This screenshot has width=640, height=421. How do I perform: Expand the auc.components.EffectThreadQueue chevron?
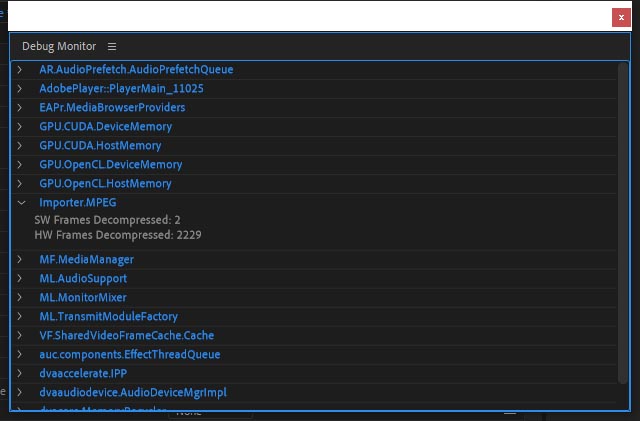[20, 354]
